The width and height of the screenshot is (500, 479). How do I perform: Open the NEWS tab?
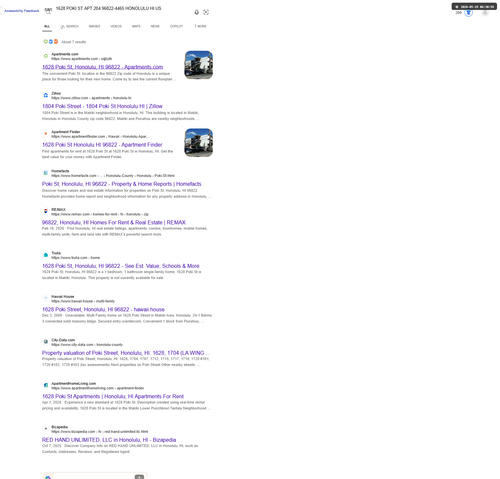[155, 26]
